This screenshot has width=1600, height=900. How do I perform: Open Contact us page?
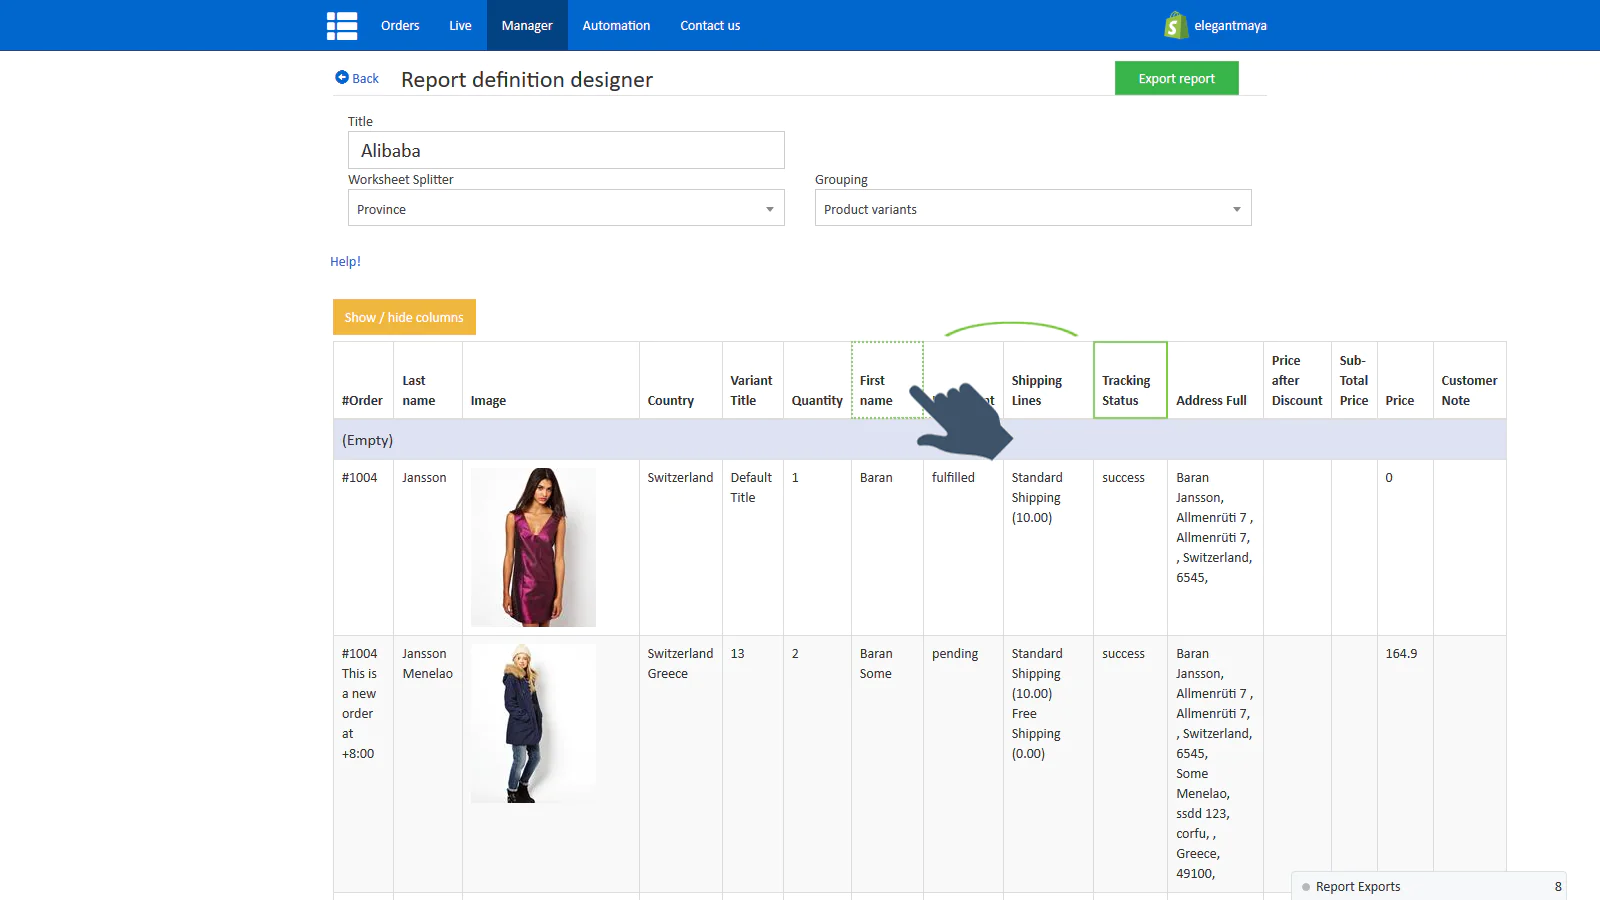(710, 26)
